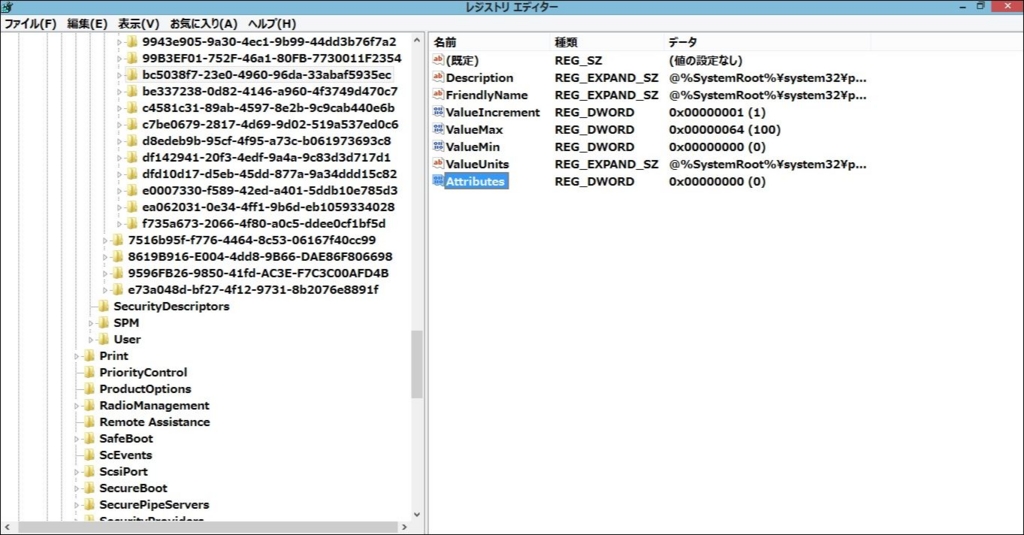Click the Registry Editor title bar icon
This screenshot has width=1024, height=535.
point(7,7)
